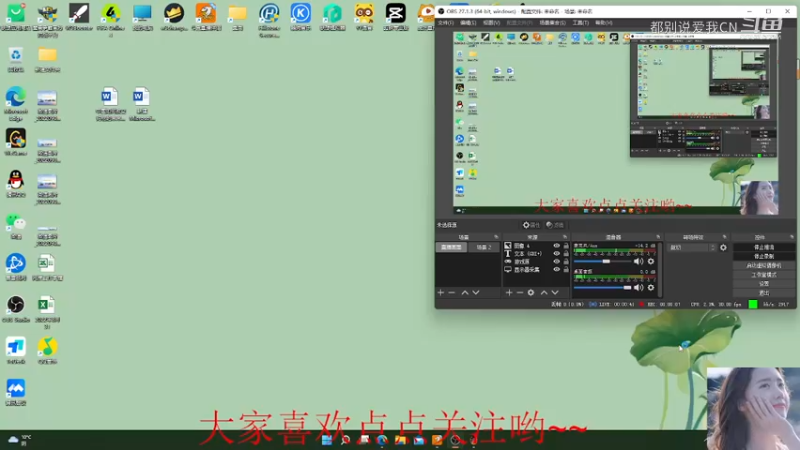Select the OBS Studio desktop shortcut
The height and width of the screenshot is (450, 800).
point(16,309)
